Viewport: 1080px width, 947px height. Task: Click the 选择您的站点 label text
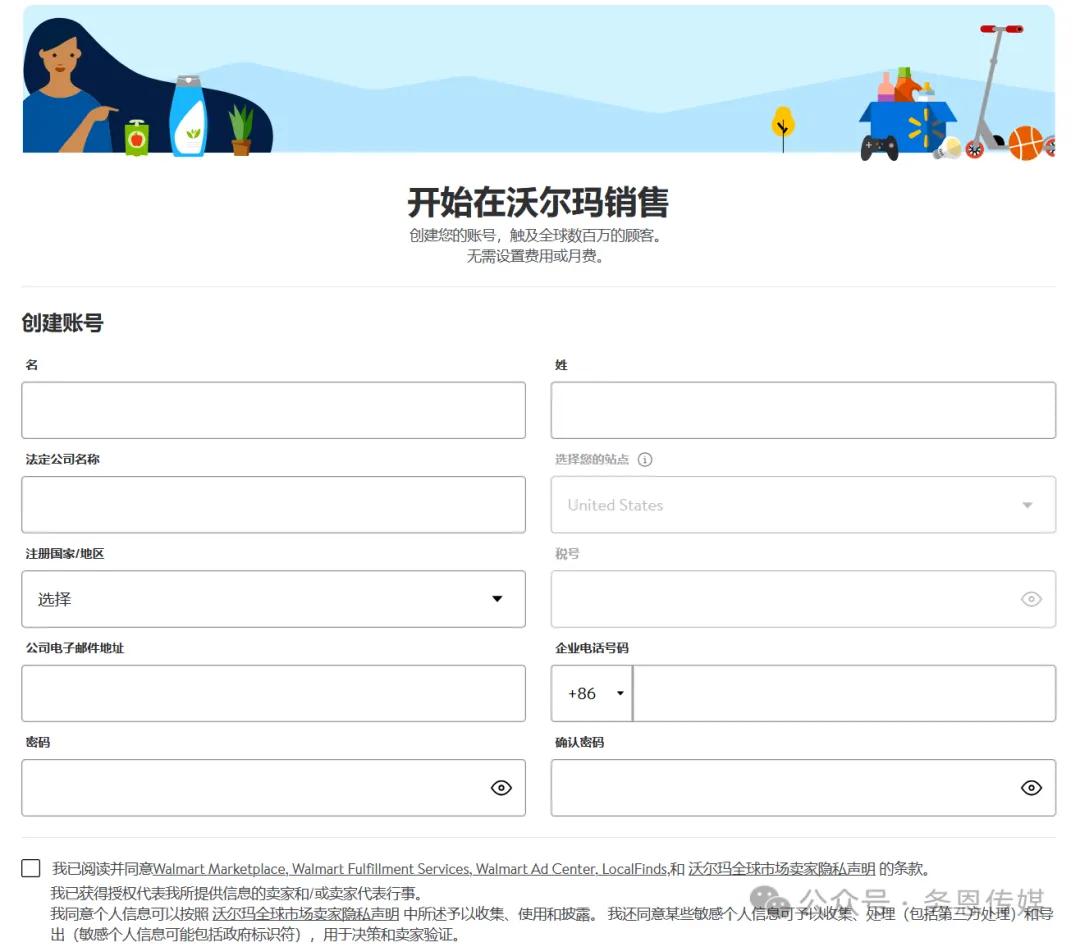592,459
